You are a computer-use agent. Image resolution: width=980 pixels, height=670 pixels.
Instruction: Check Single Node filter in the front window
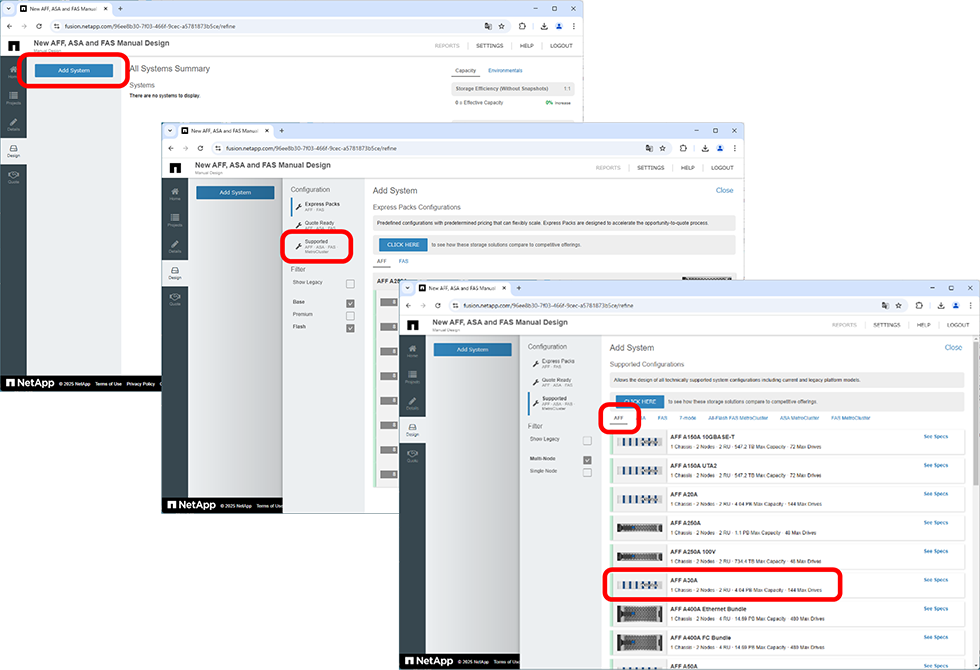coord(587,472)
